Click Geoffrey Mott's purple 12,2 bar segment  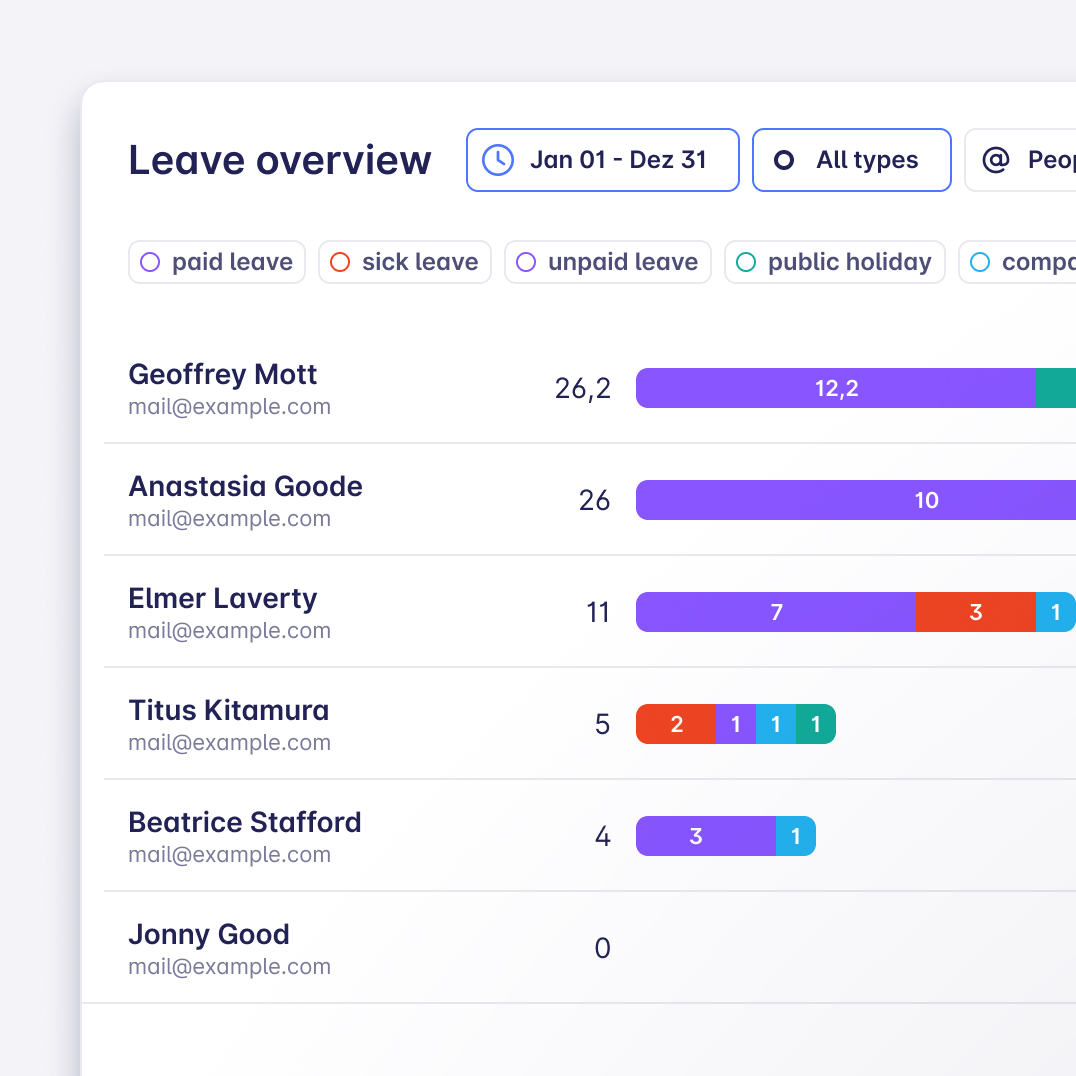(x=836, y=388)
